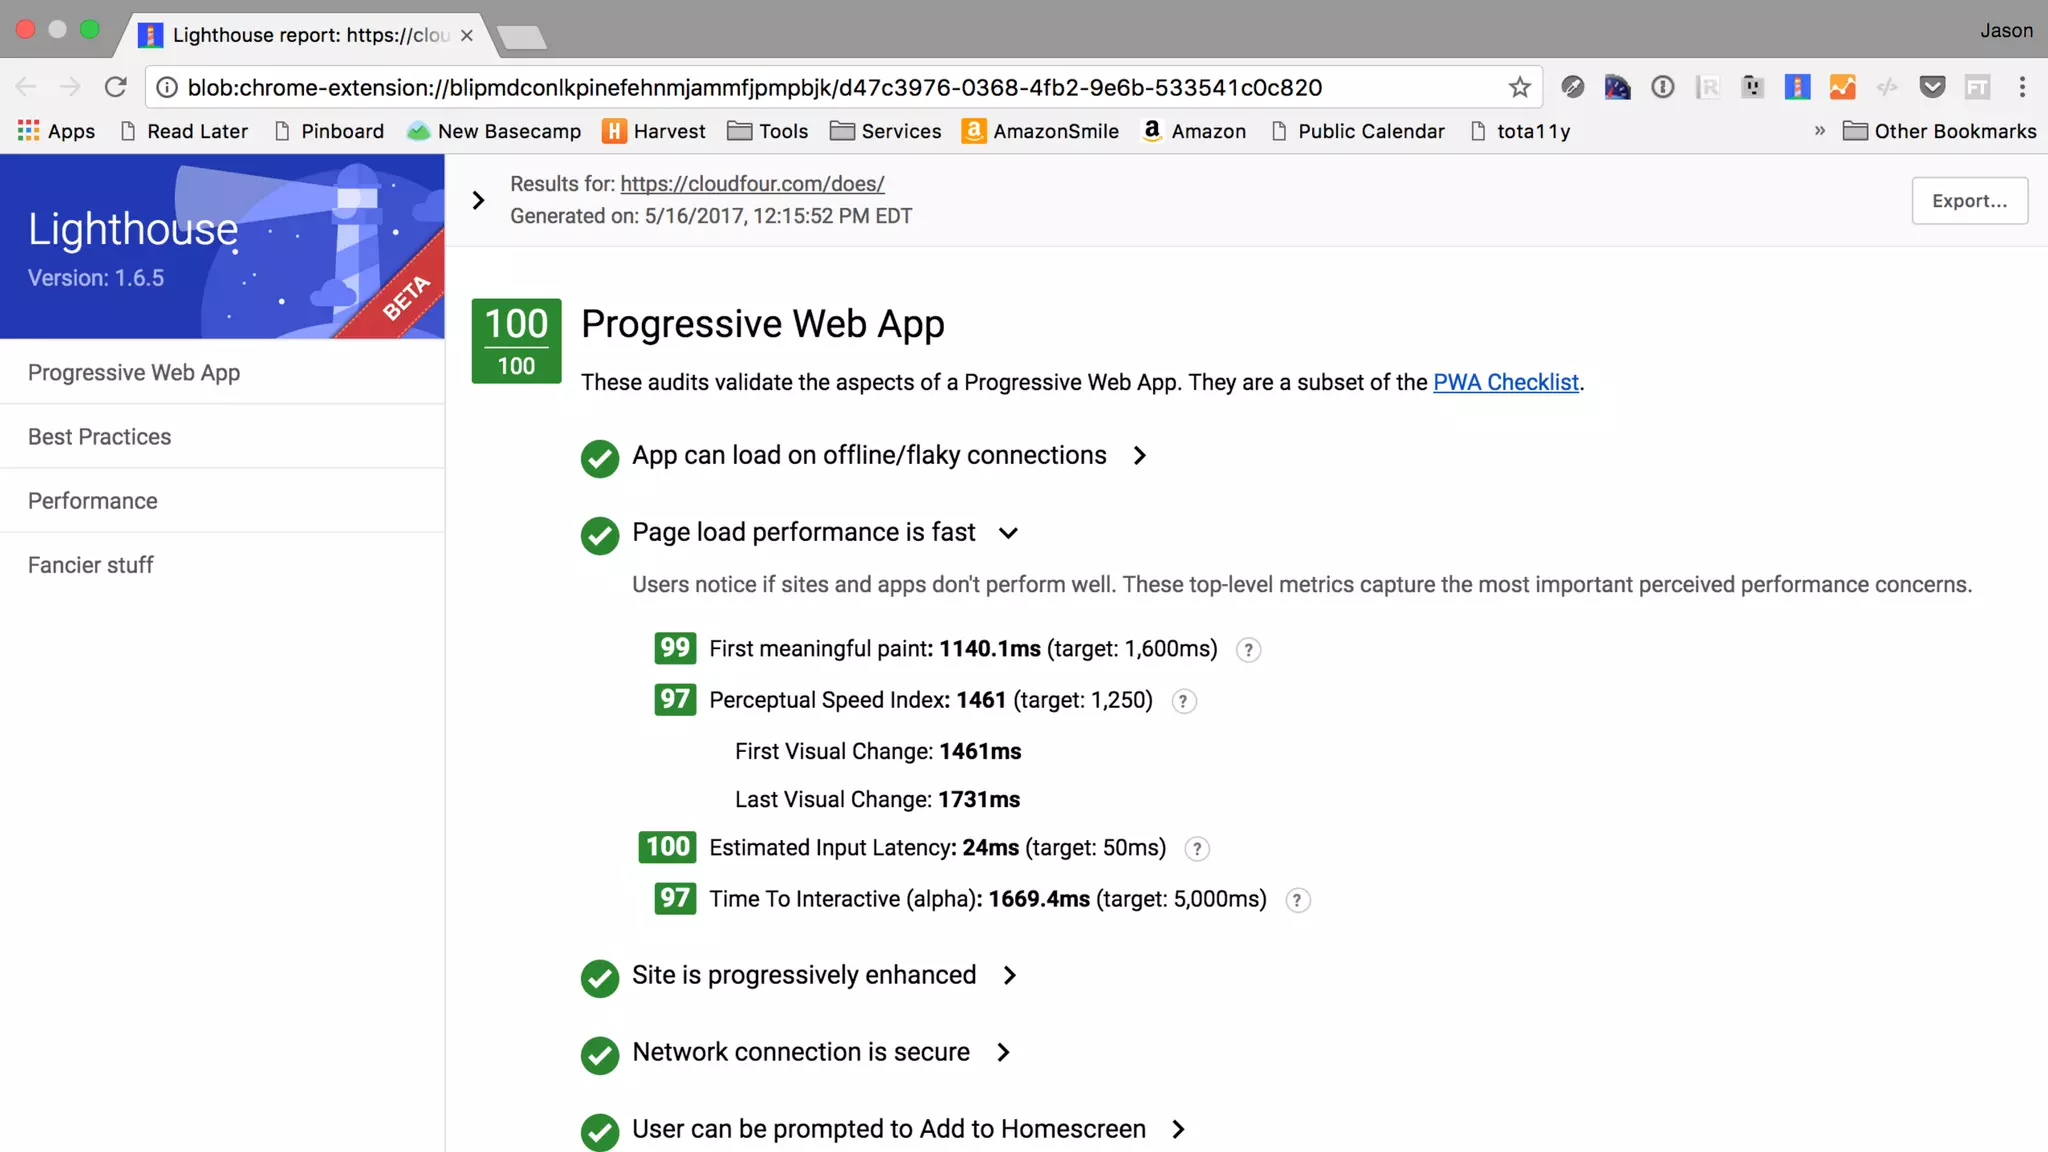
Task: Click the Export... button
Action: coord(1969,200)
